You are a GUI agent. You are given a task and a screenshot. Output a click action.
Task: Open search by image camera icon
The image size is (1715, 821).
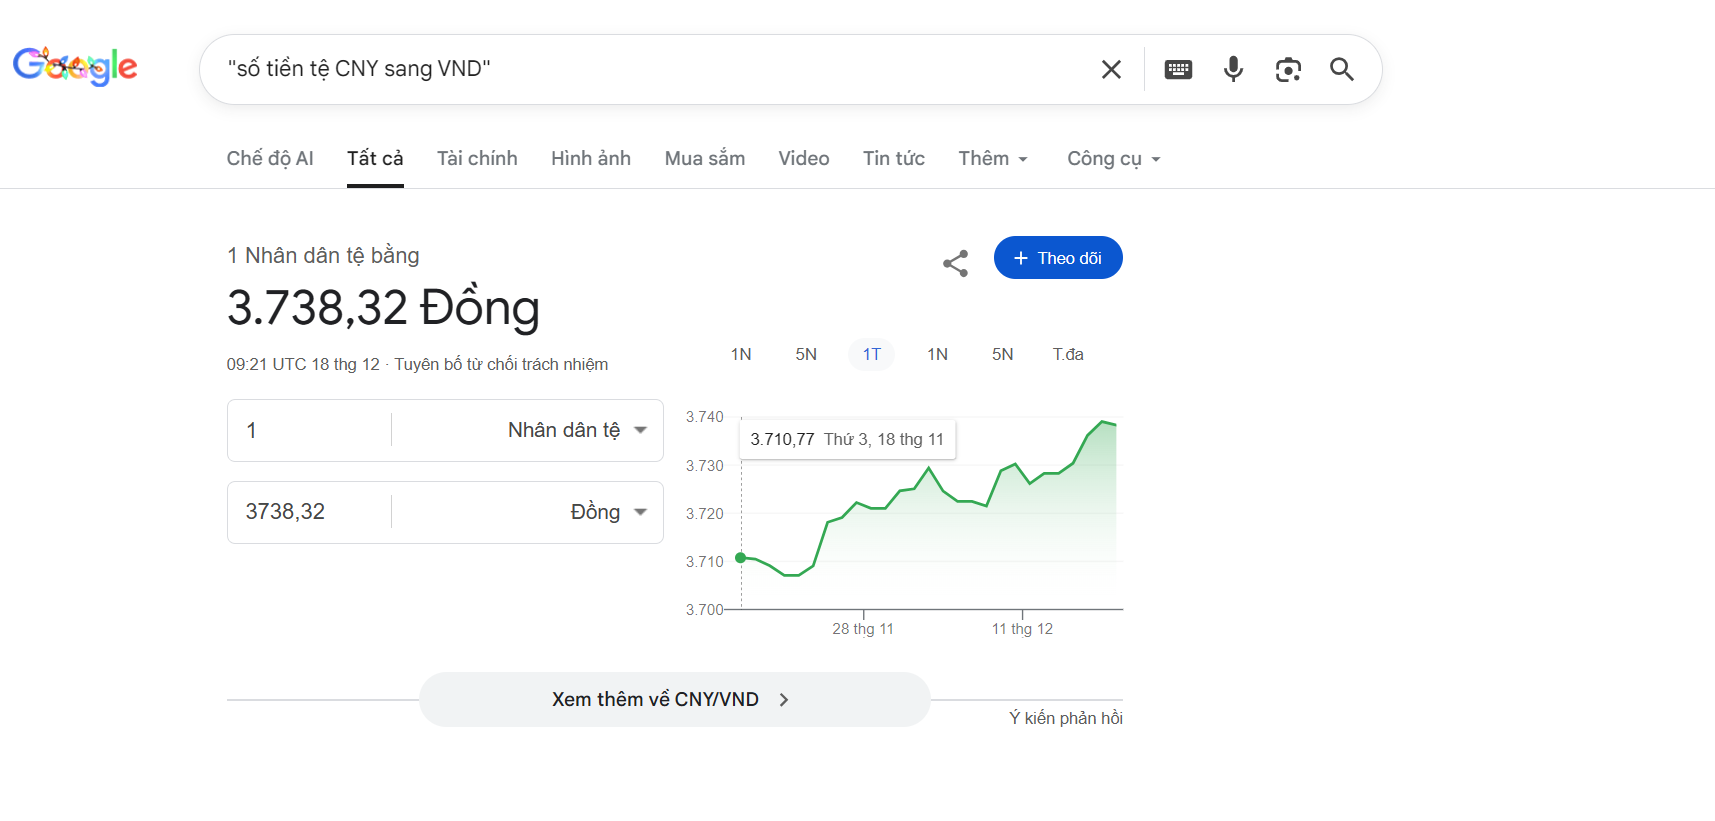pos(1288,69)
